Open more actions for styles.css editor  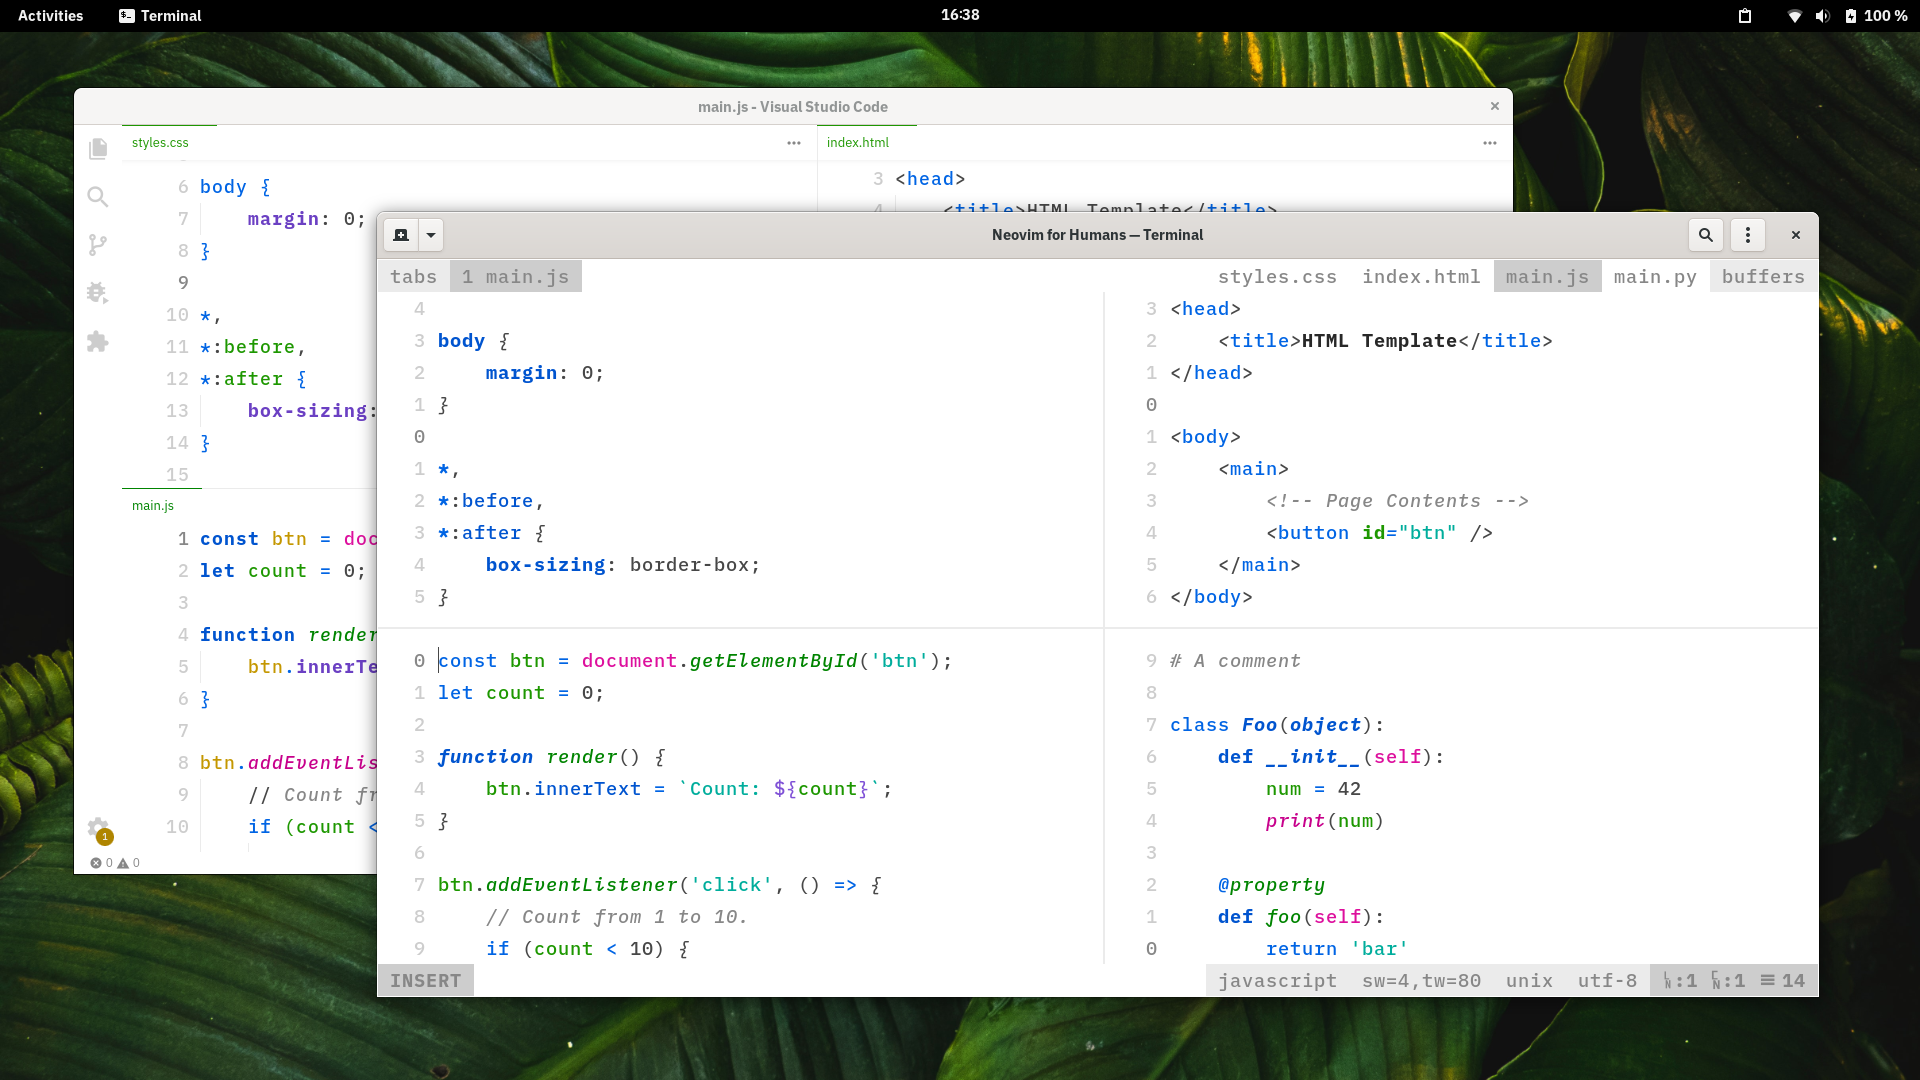pyautogui.click(x=794, y=143)
